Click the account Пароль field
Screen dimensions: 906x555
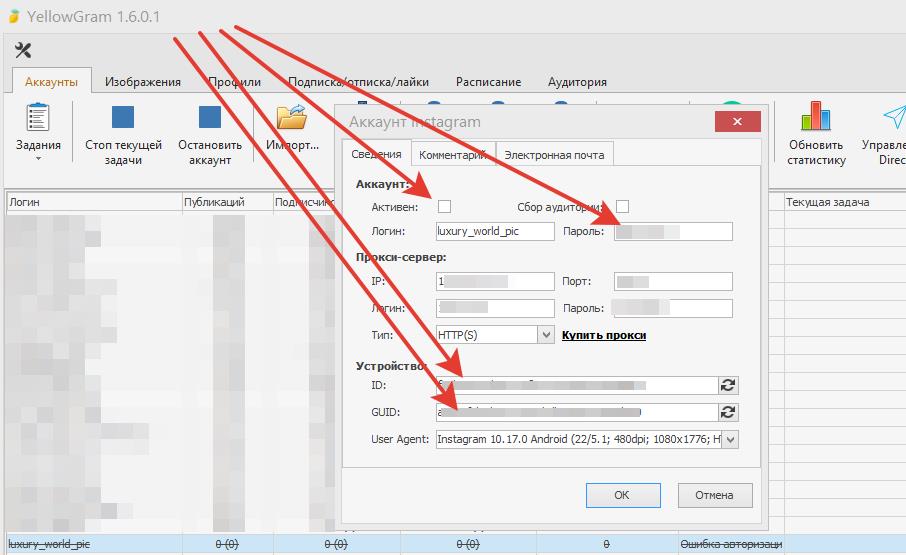click(x=673, y=232)
